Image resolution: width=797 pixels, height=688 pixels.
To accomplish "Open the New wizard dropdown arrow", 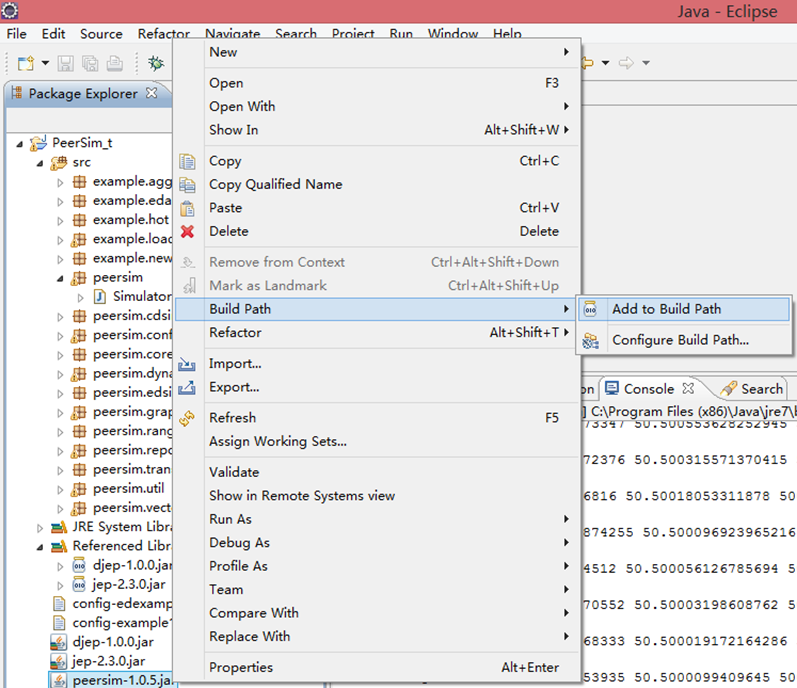I will point(45,63).
